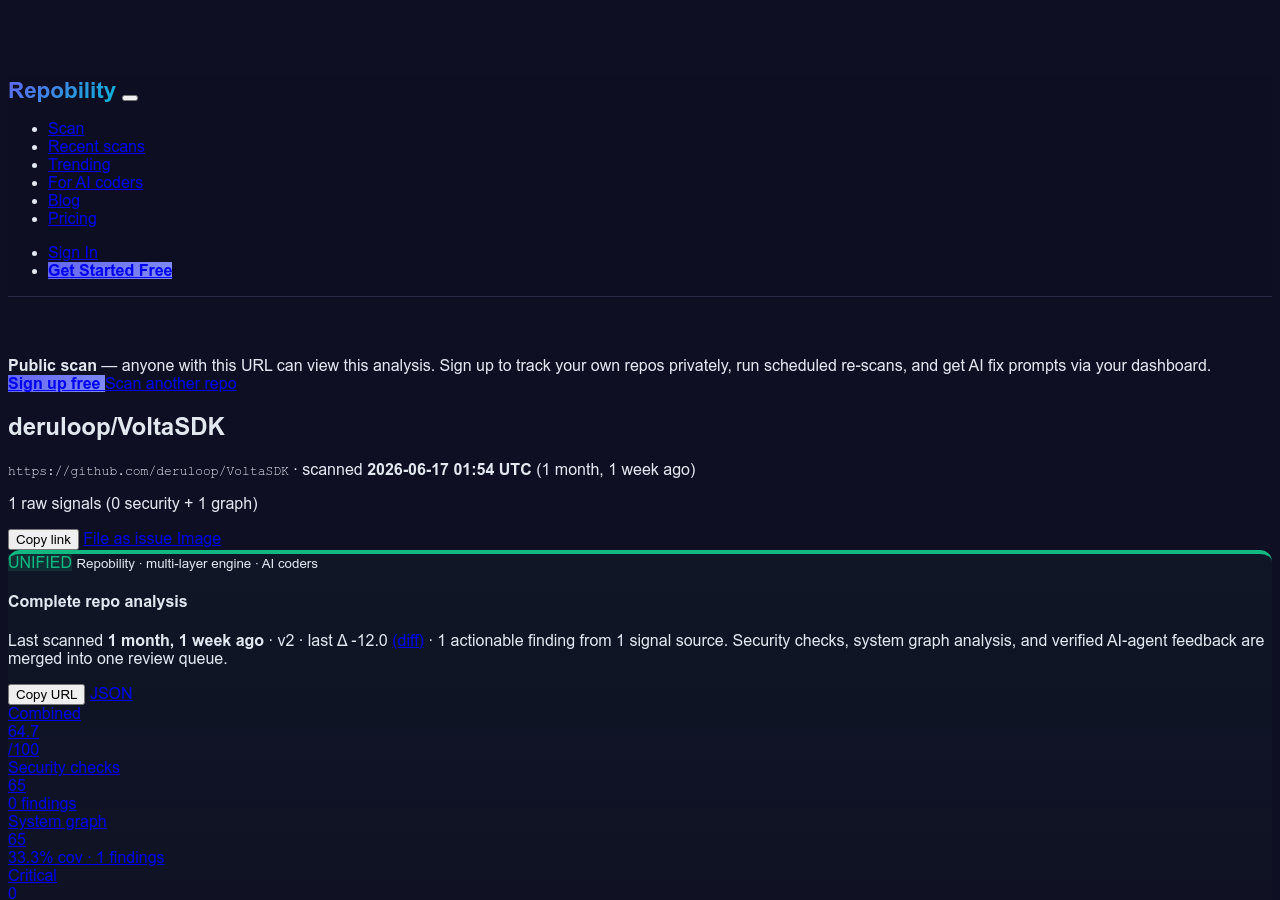Click the github.com/deruloop/VoltaSDK URL text
This screenshot has width=1280, height=900.
click(148, 471)
